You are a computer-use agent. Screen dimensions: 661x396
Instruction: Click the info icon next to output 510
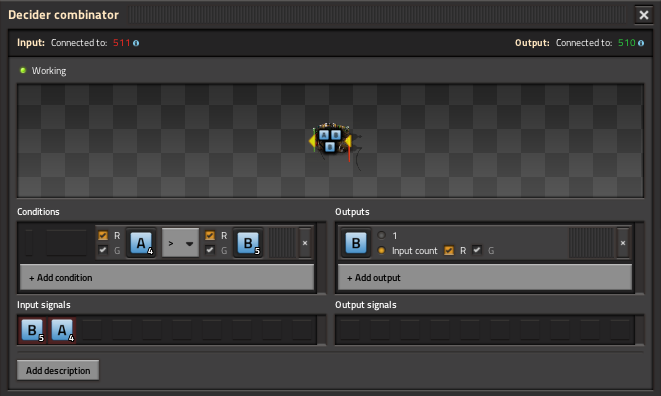641,43
